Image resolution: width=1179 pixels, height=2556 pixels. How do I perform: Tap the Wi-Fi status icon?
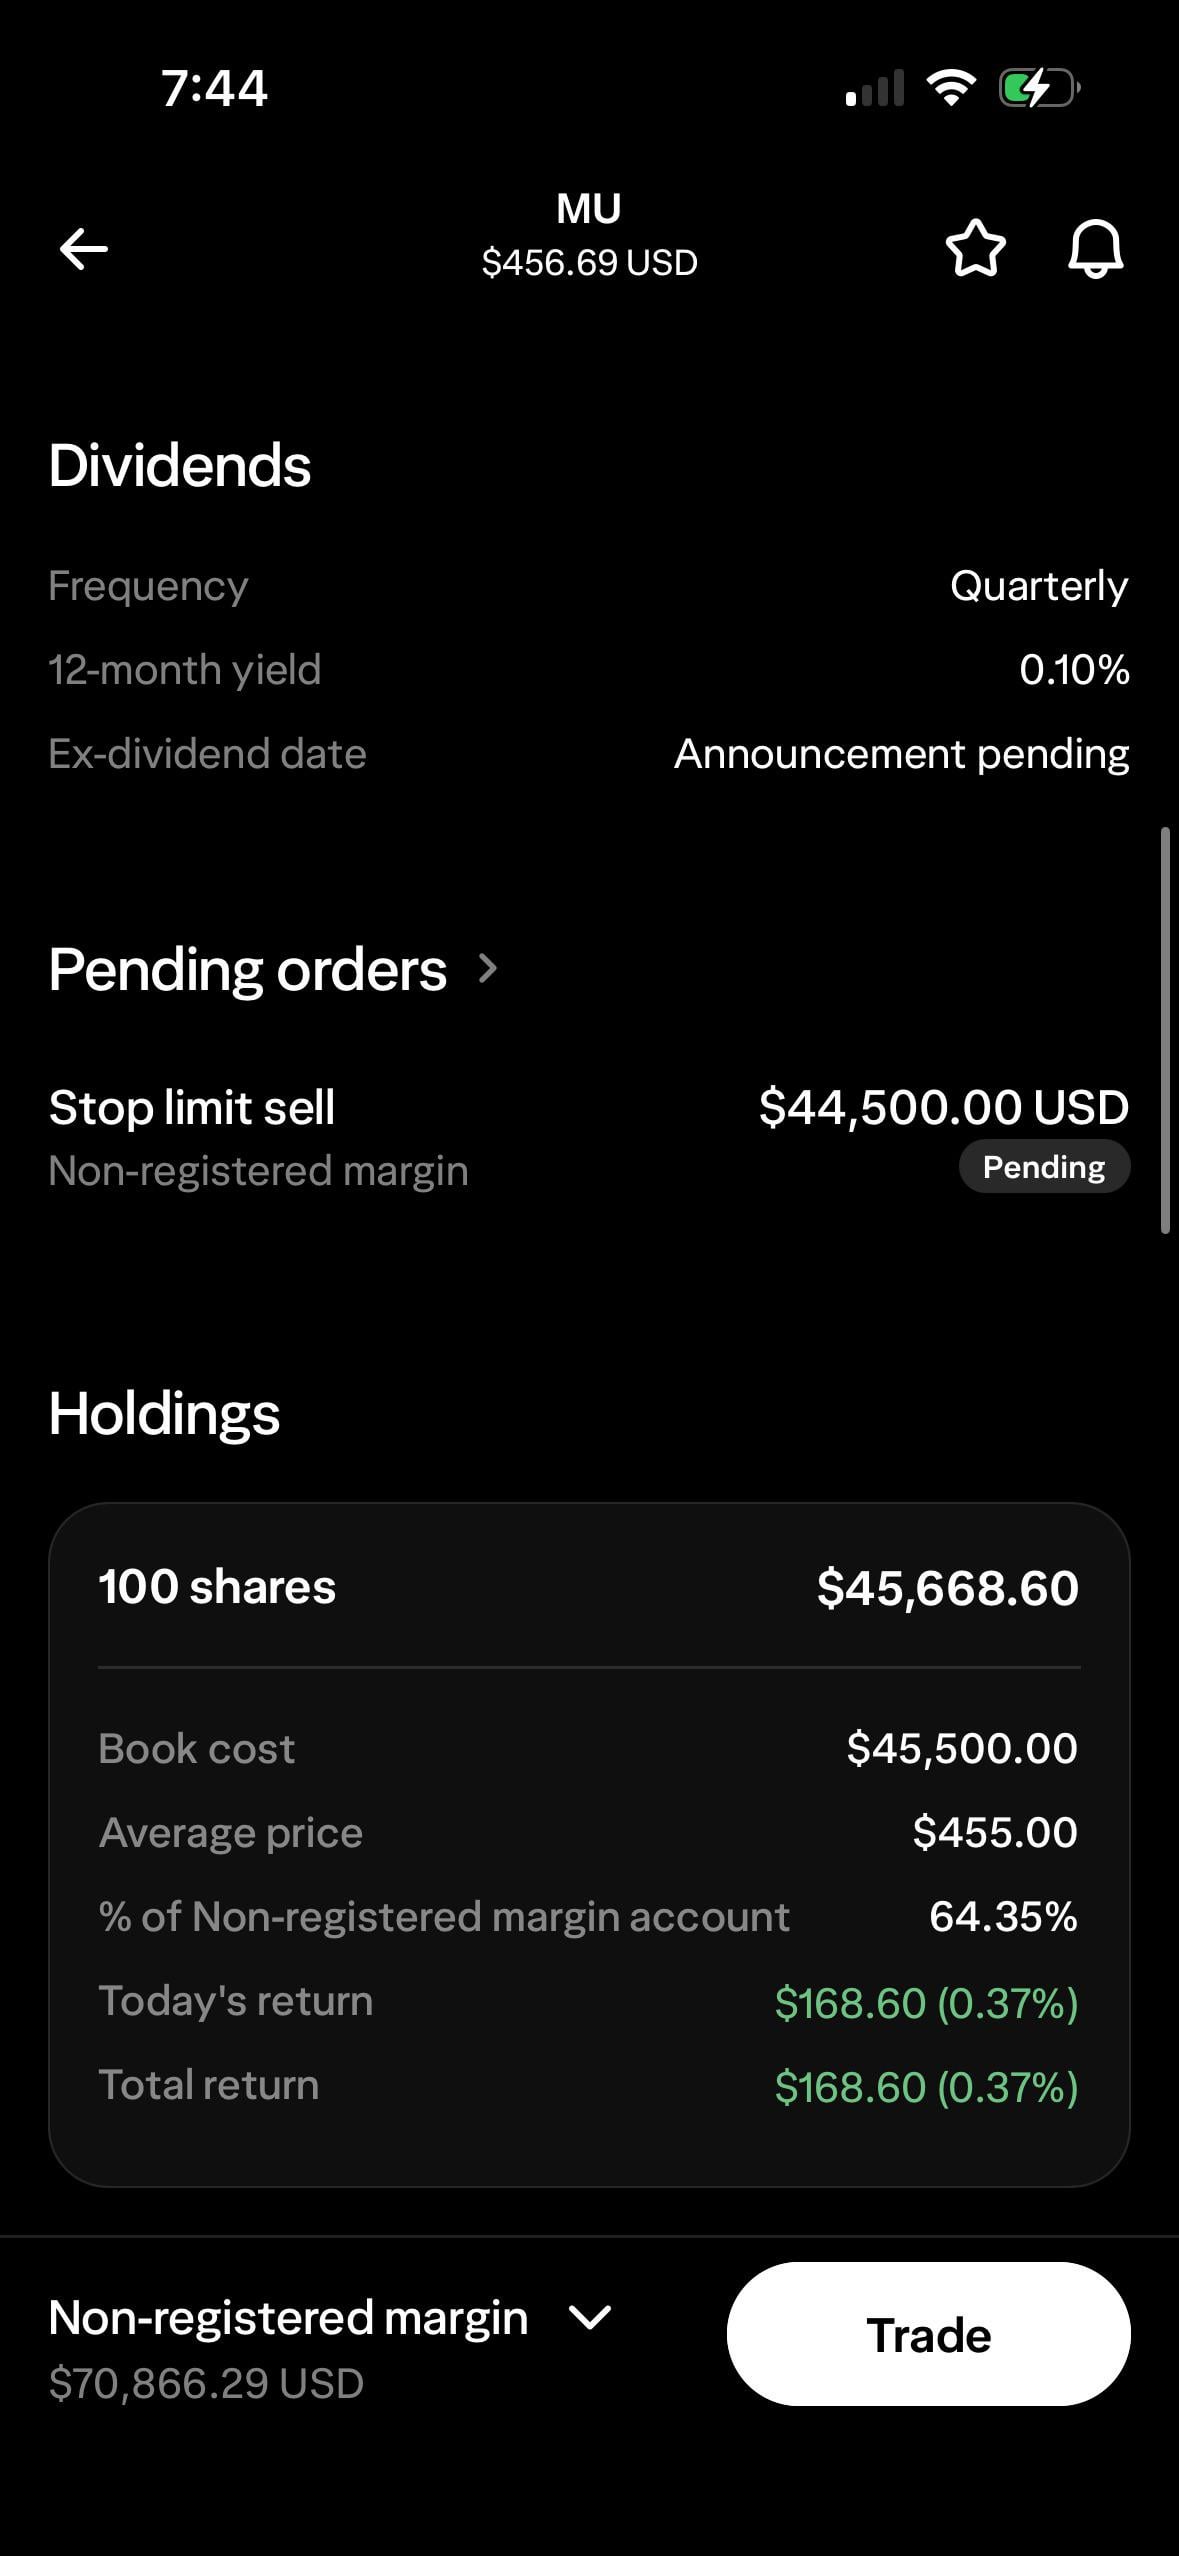pos(951,88)
